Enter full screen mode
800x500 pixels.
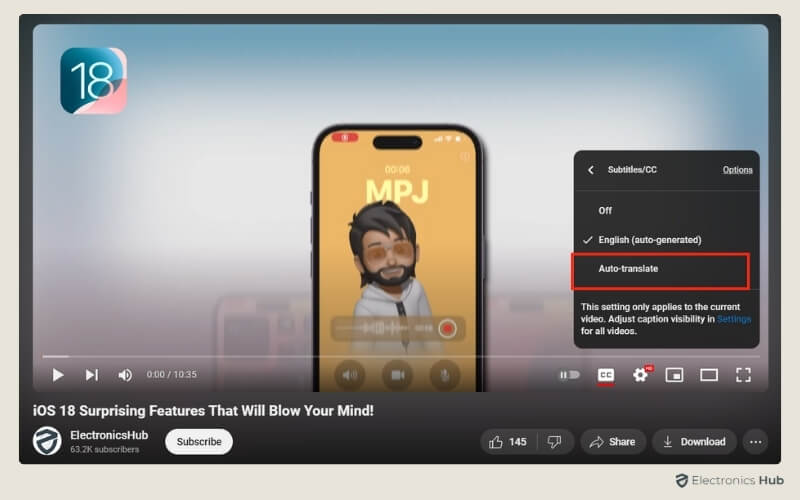pyautogui.click(x=743, y=375)
